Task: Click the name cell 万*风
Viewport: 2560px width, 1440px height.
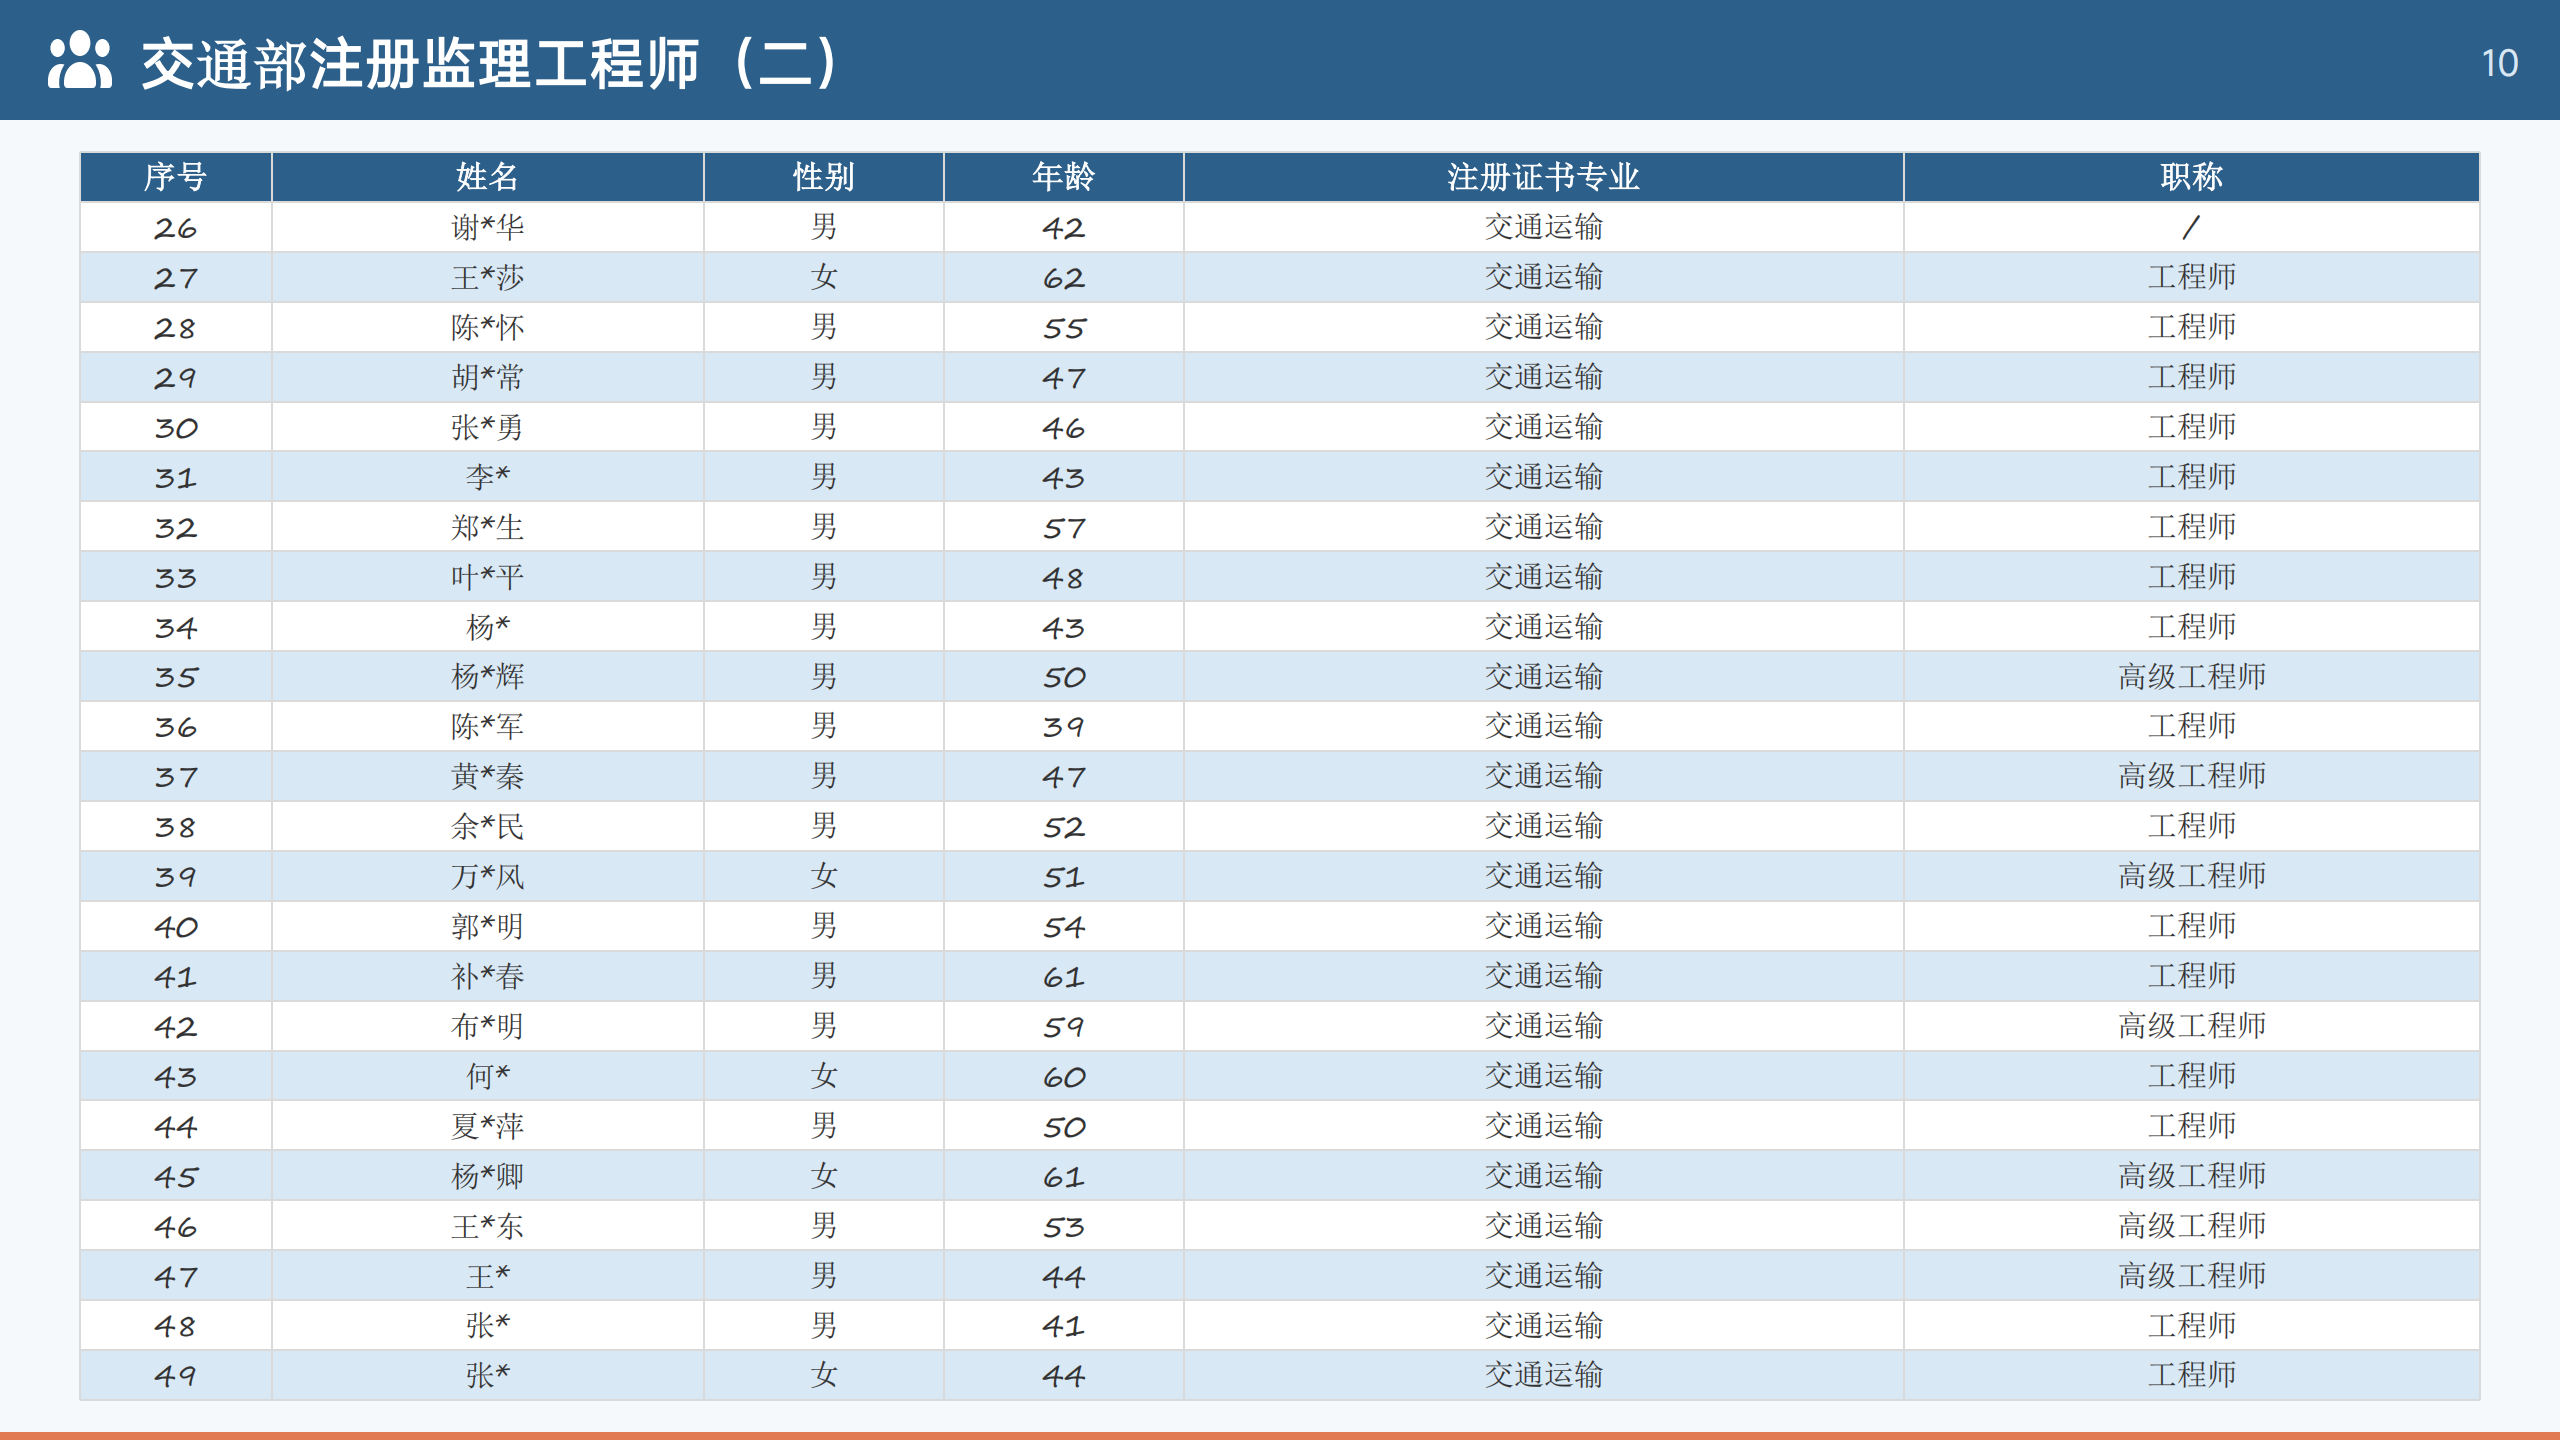Action: pyautogui.click(x=488, y=876)
